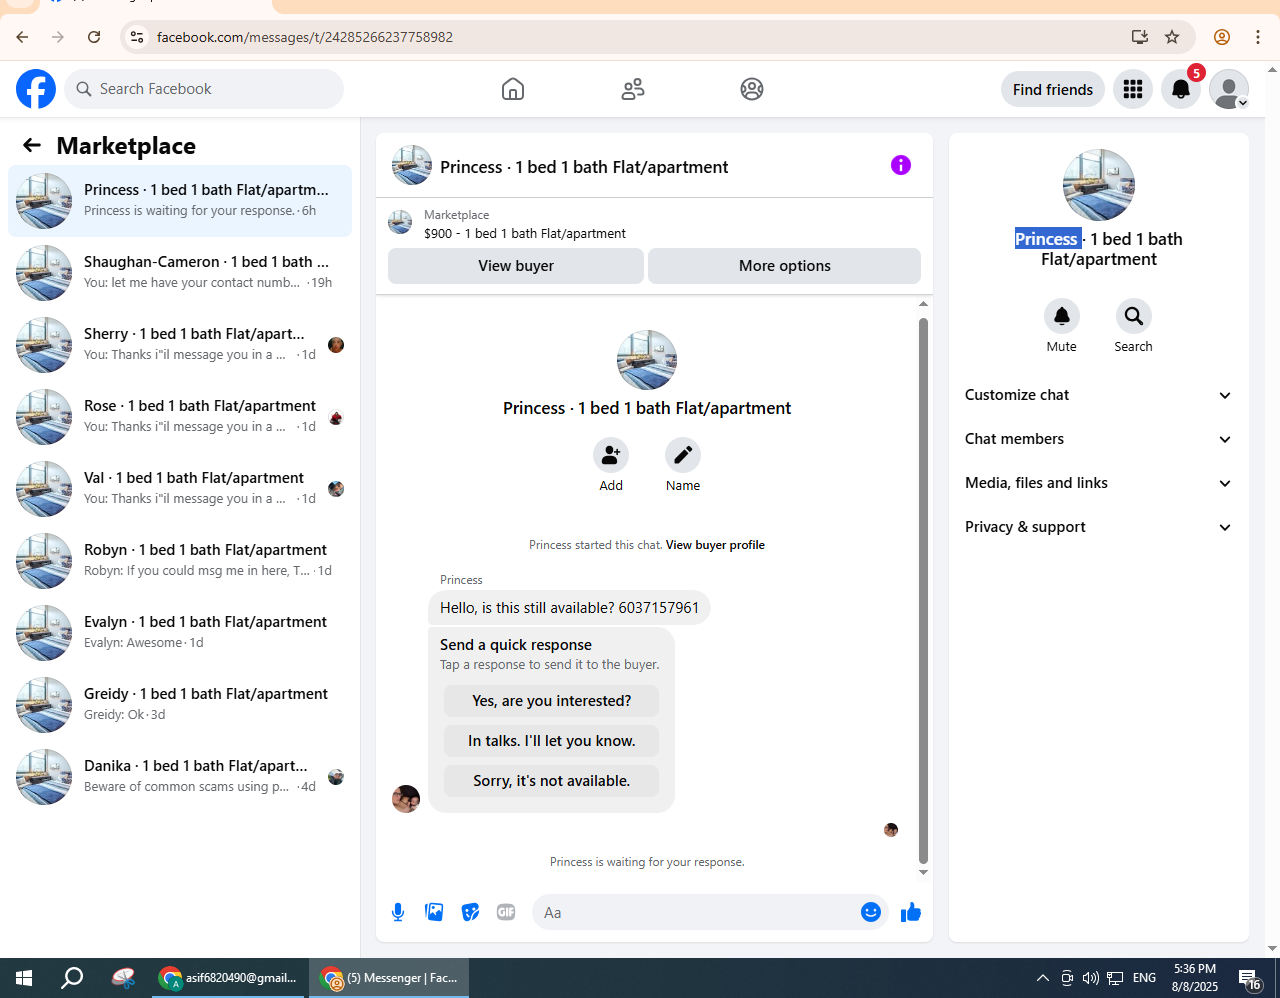The image size is (1280, 998).
Task: Open Chrome profile icon in toolbar
Action: [x=1222, y=37]
